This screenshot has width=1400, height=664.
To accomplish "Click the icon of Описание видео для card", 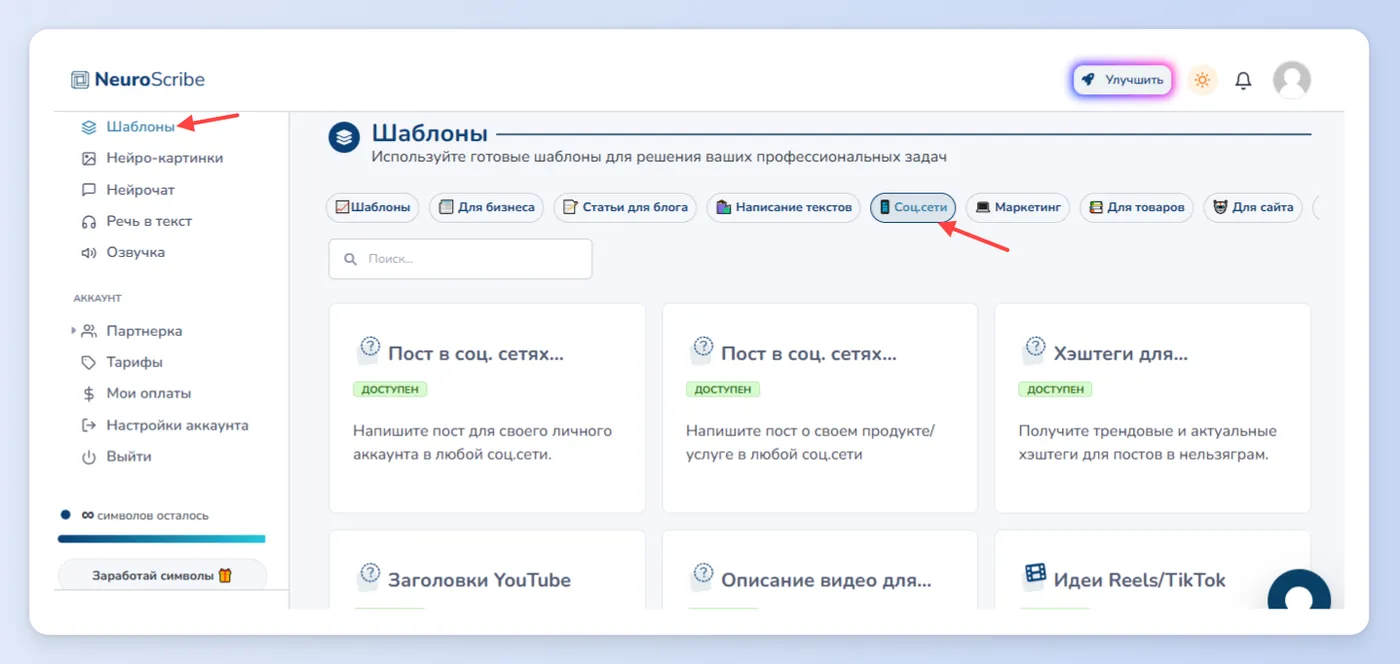I will pos(702,577).
